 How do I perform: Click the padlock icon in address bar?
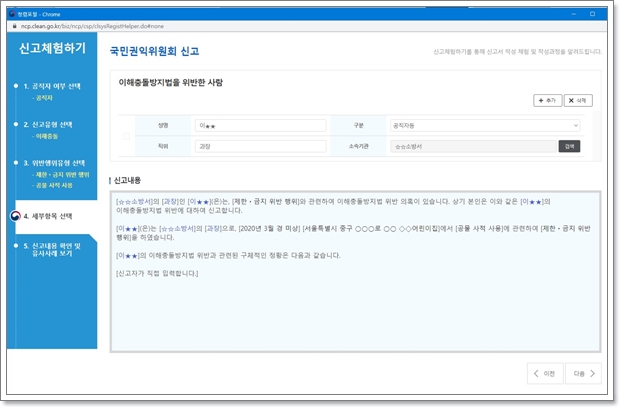[x=15, y=26]
